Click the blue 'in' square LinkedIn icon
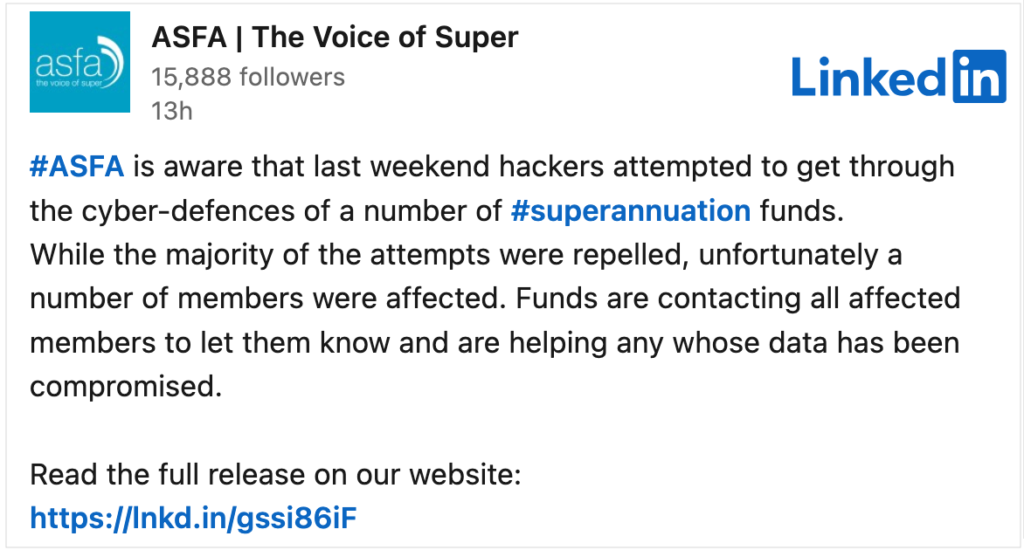 point(979,76)
